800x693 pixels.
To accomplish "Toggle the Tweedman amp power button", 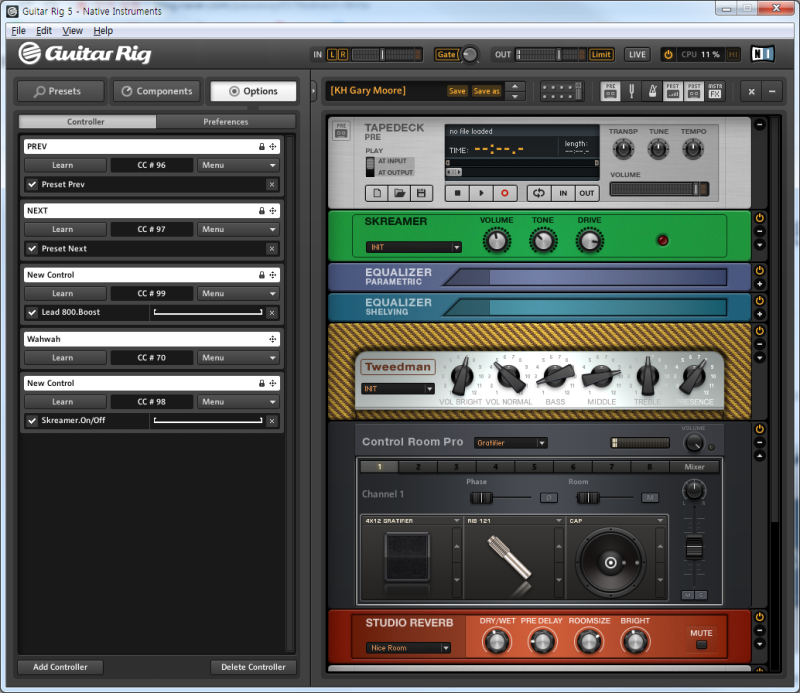I will tap(760, 331).
